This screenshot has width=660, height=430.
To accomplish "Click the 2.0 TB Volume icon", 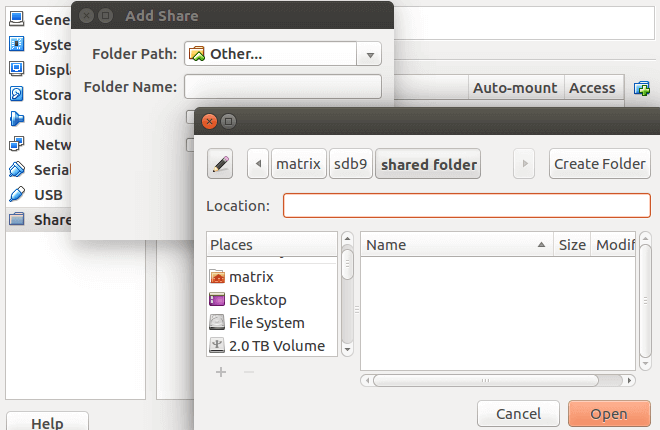I will [218, 346].
